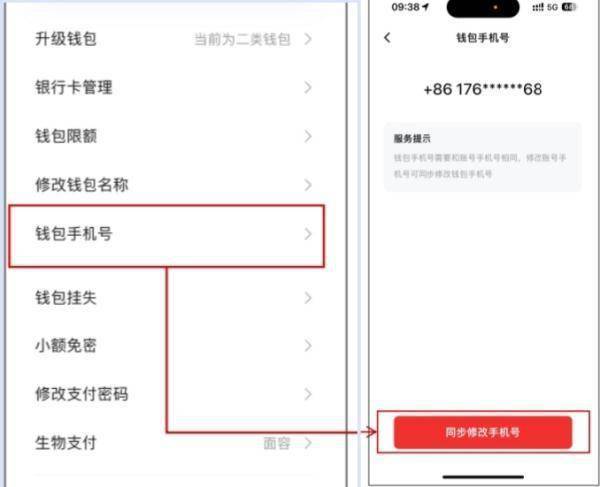Image resolution: width=600 pixels, height=487 pixels.
Task: Open 修改钱包名称 chevron arrow
Action: (308, 185)
